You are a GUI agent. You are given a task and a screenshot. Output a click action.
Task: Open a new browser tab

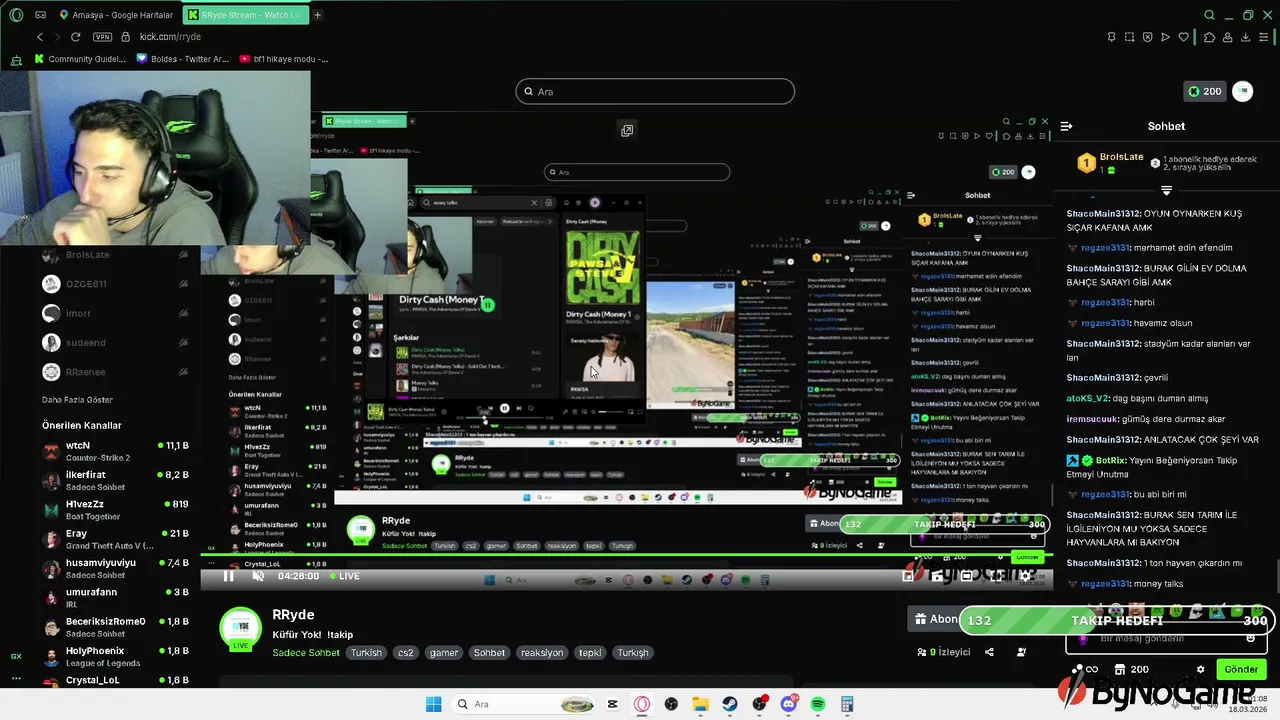(x=317, y=15)
